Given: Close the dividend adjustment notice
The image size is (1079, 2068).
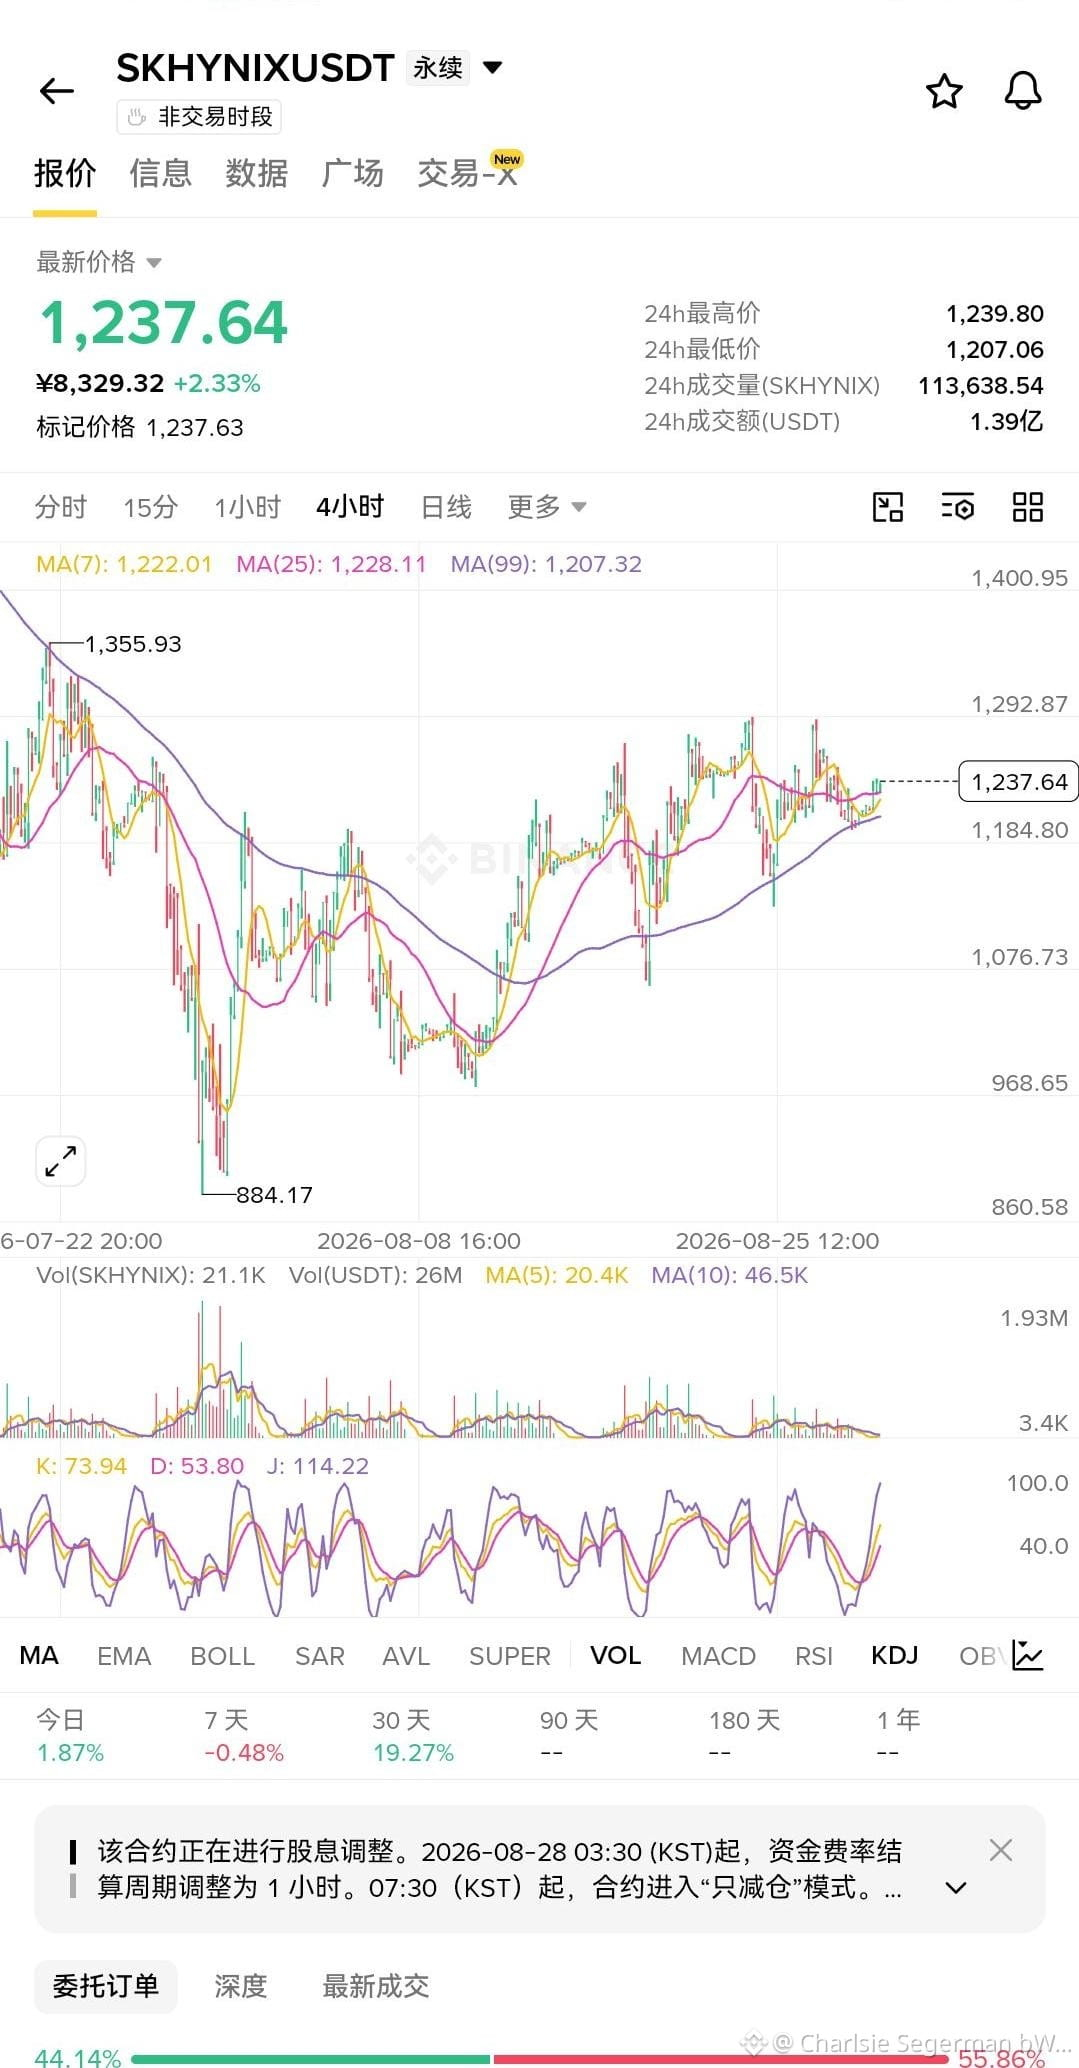Looking at the screenshot, I should 1000,1849.
